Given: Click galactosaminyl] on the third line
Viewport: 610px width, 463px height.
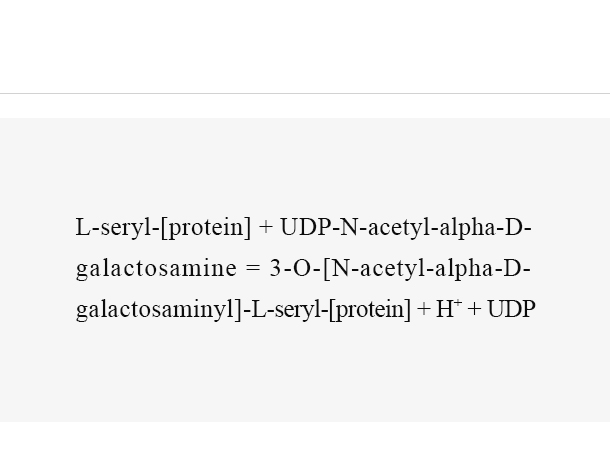Looking at the screenshot, I should pyautogui.click(x=159, y=310).
